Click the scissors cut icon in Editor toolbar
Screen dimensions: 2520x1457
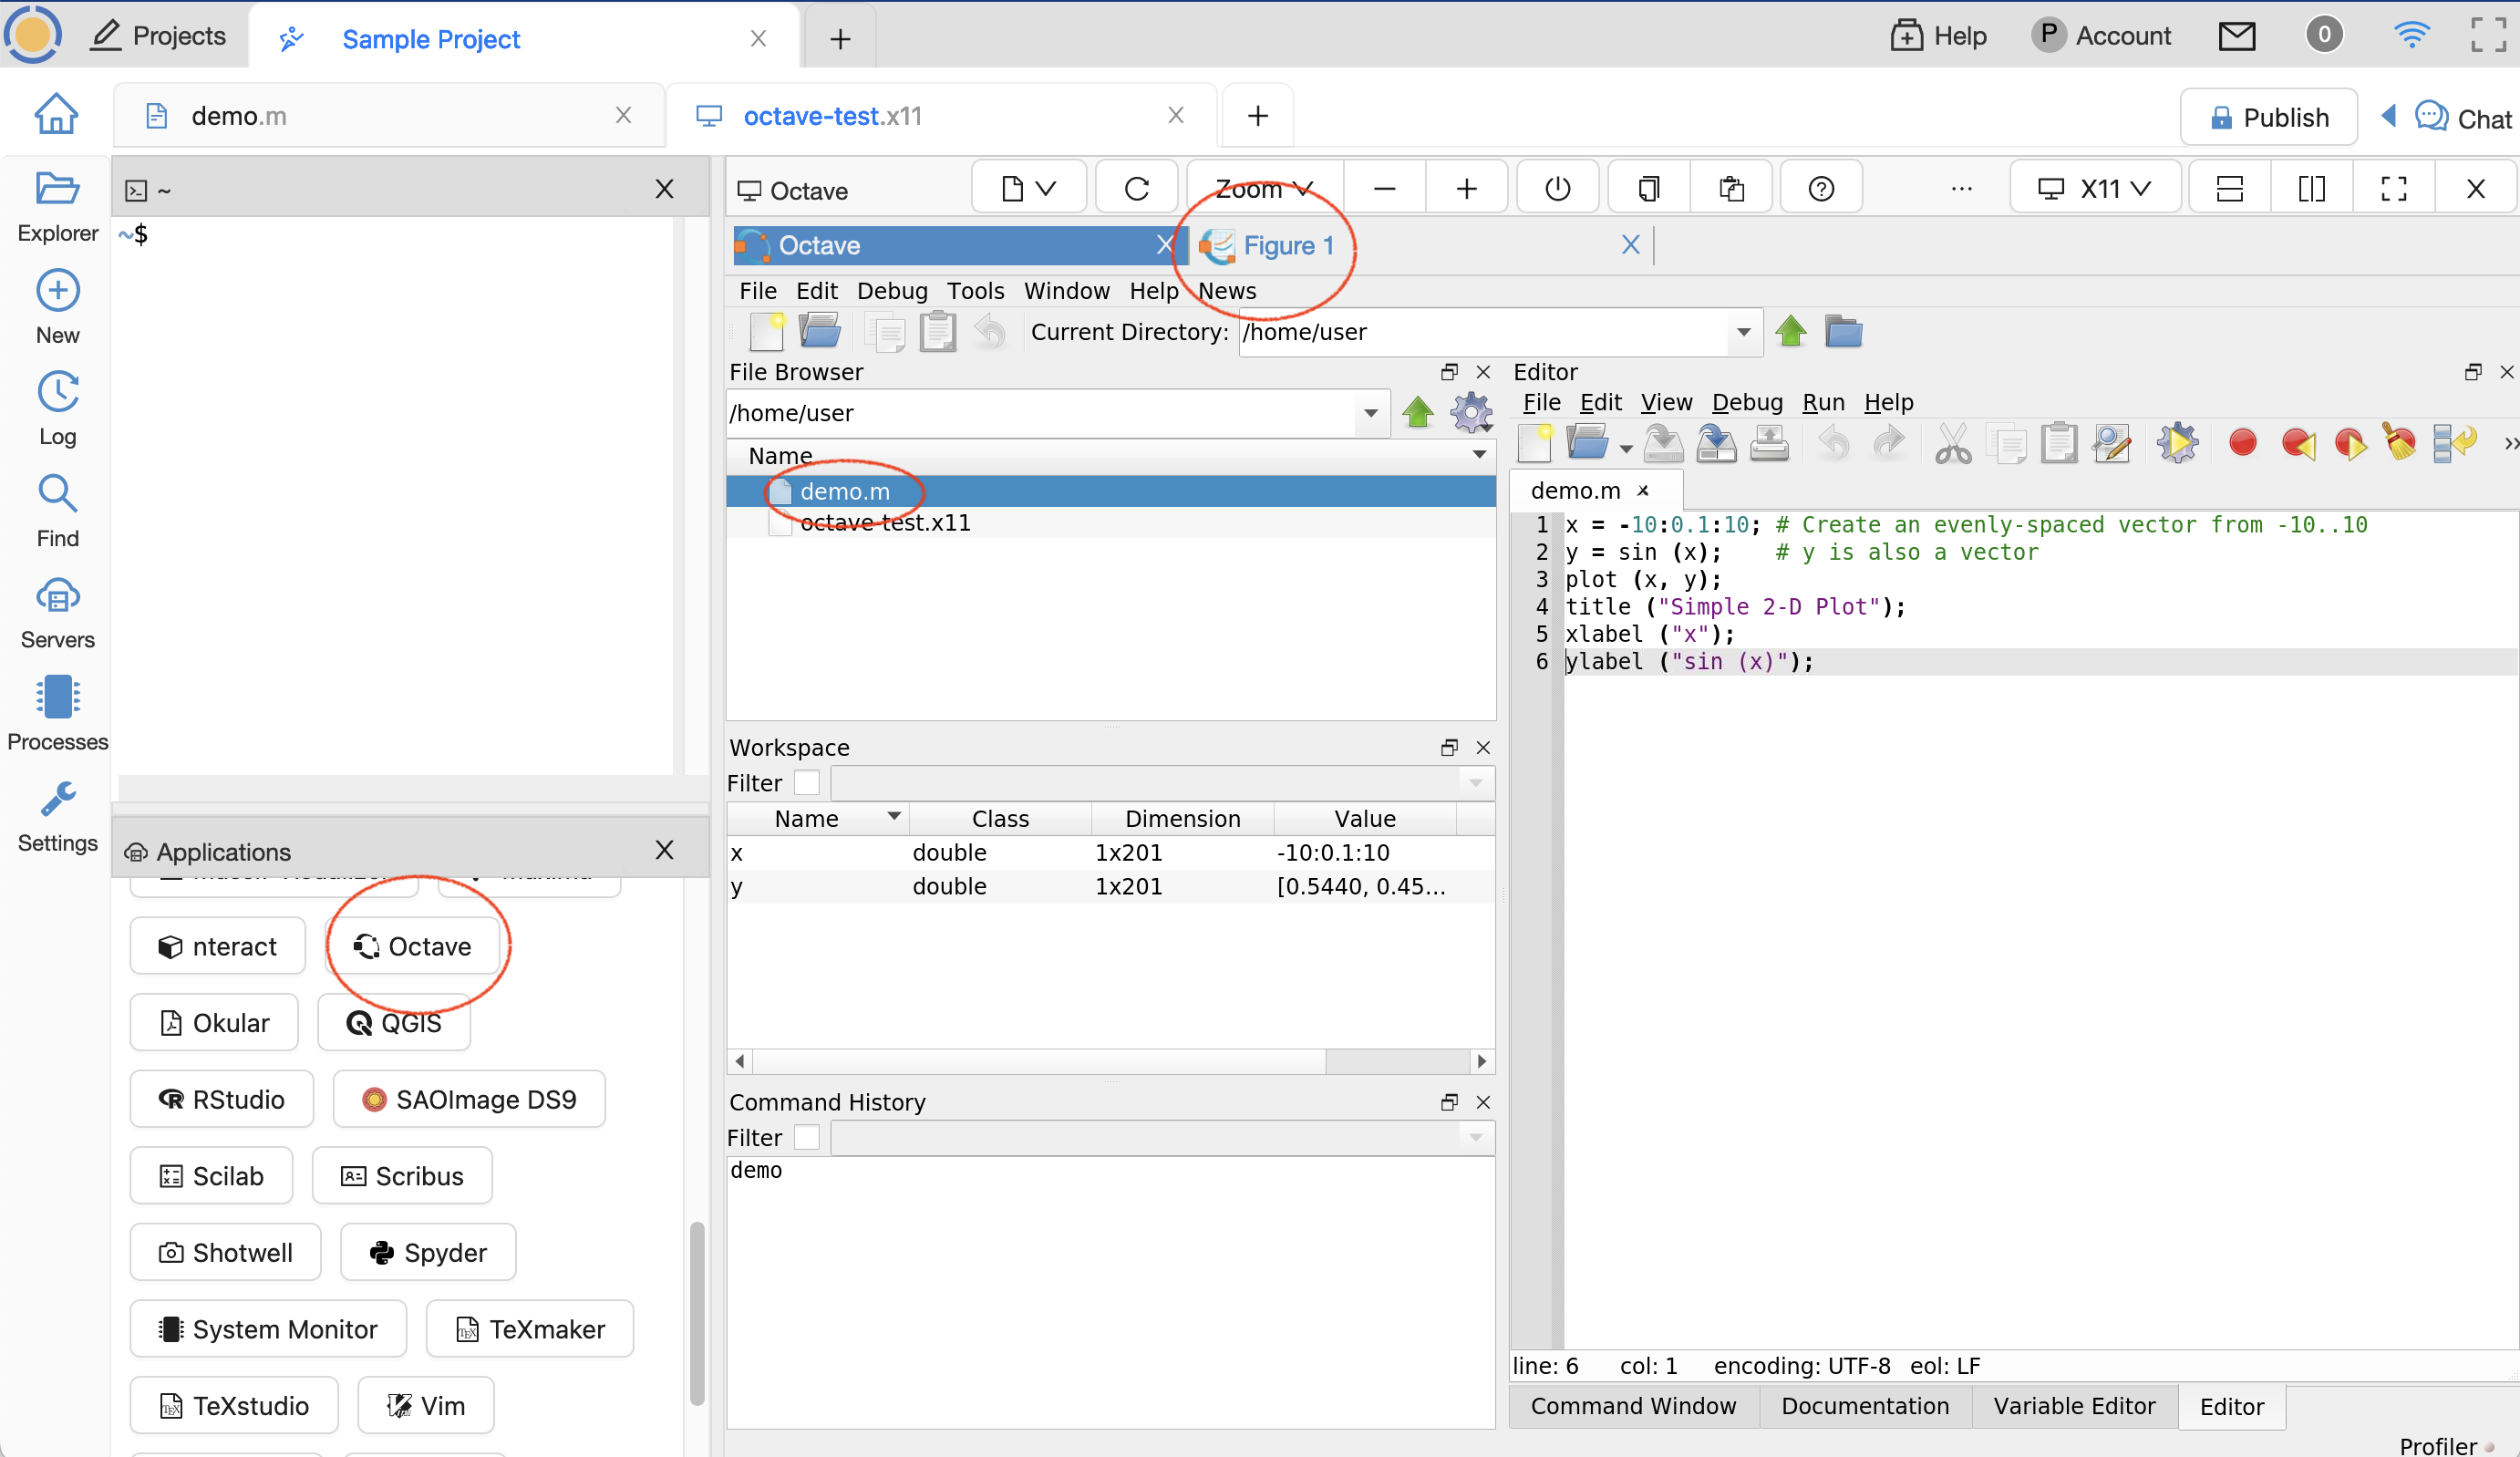(x=1952, y=443)
